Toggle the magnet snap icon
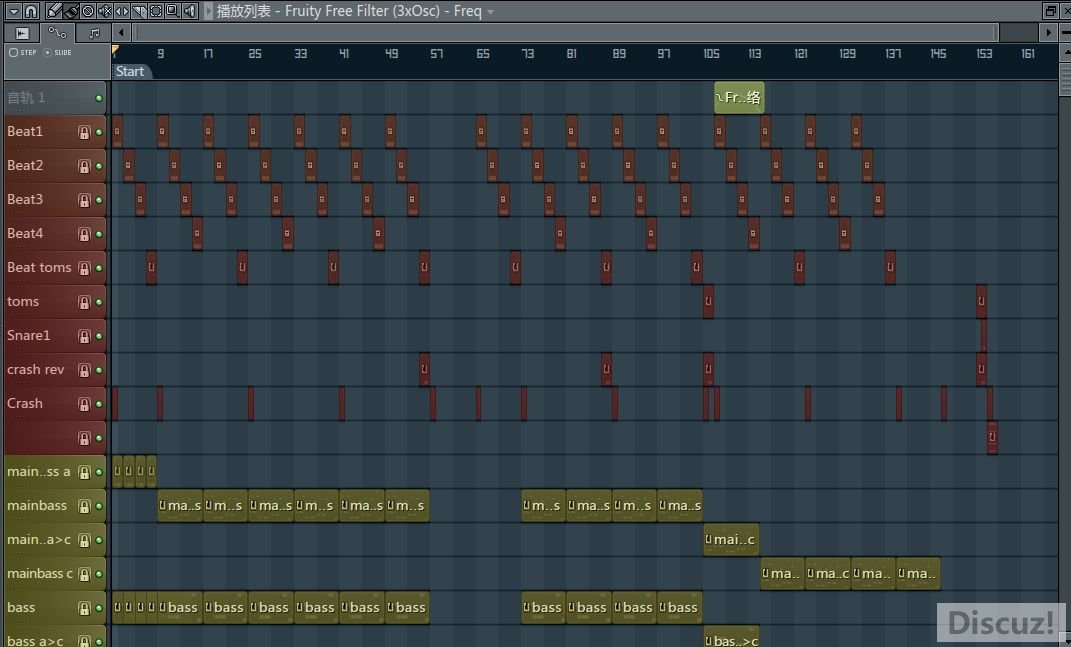 tap(31, 11)
